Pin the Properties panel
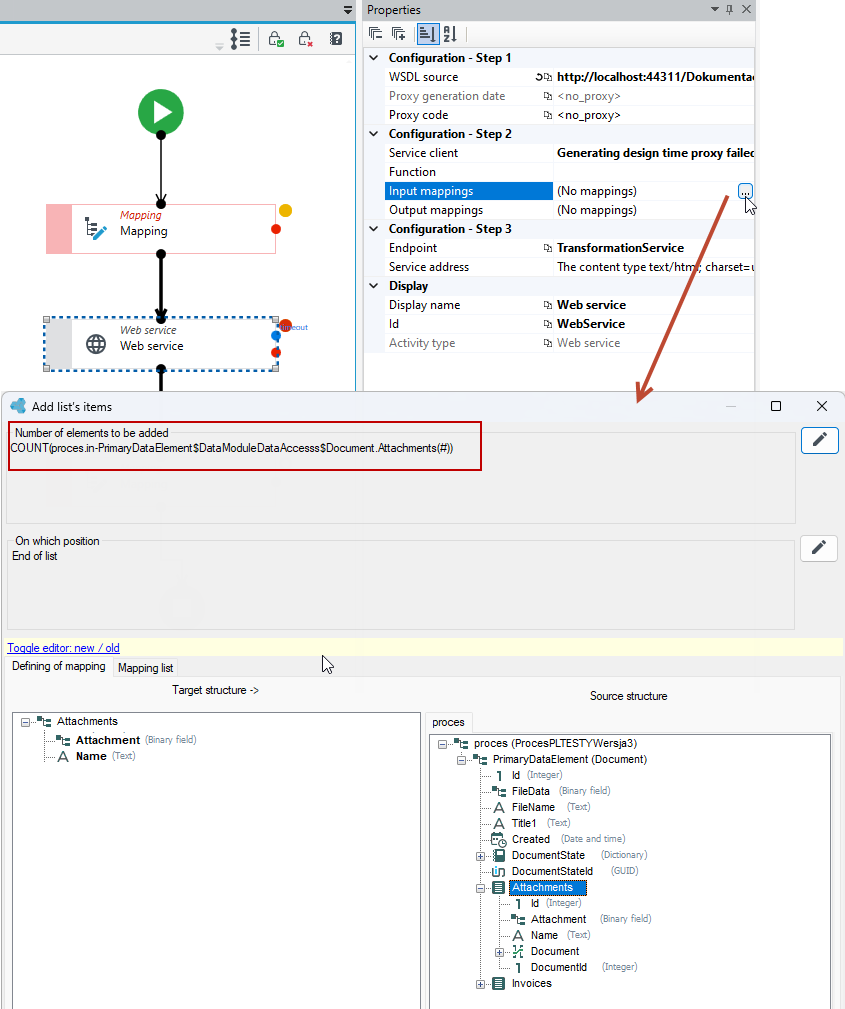The height and width of the screenshot is (1009, 845). (x=729, y=9)
